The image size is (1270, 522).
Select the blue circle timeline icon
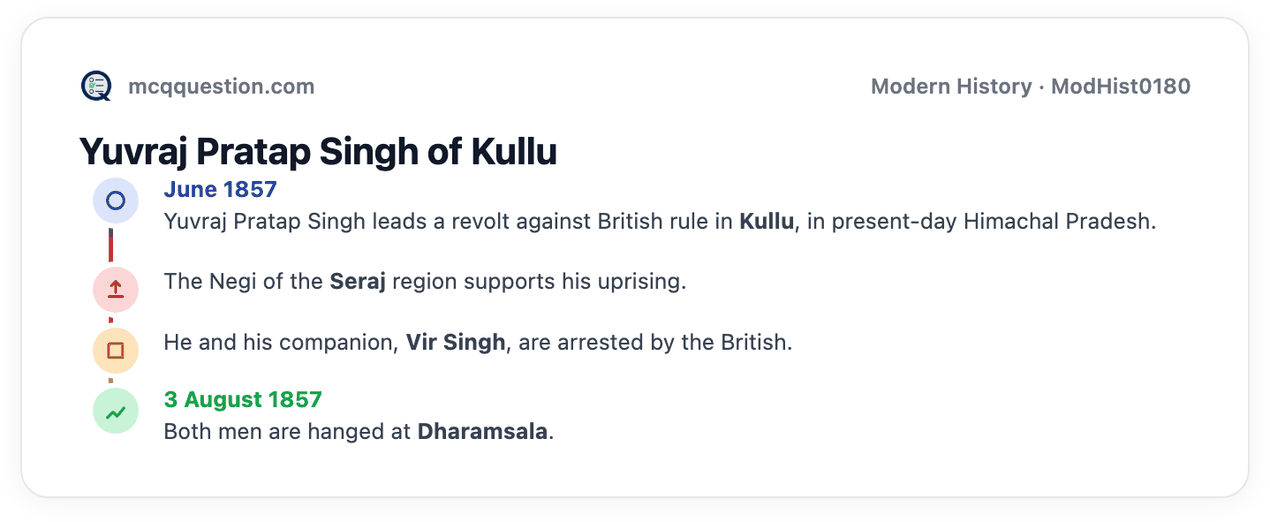pyautogui.click(x=115, y=201)
